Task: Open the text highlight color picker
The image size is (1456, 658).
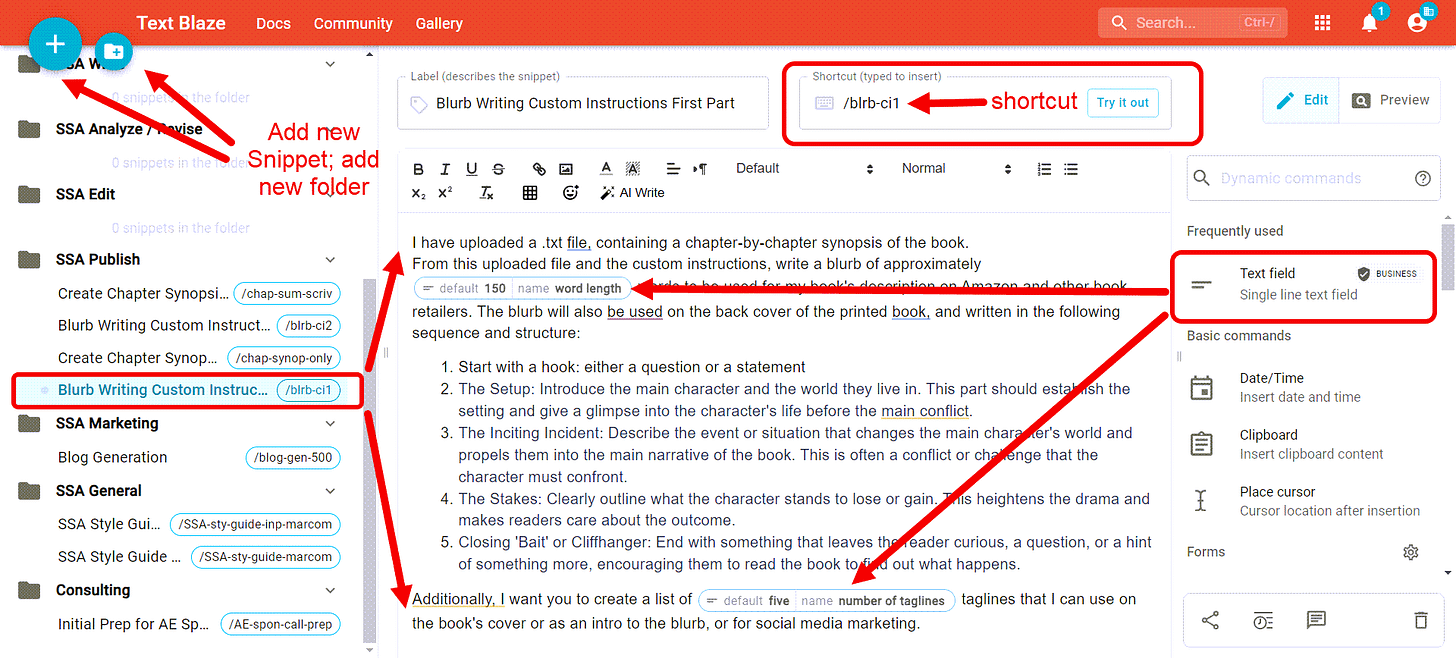Action: [x=632, y=169]
